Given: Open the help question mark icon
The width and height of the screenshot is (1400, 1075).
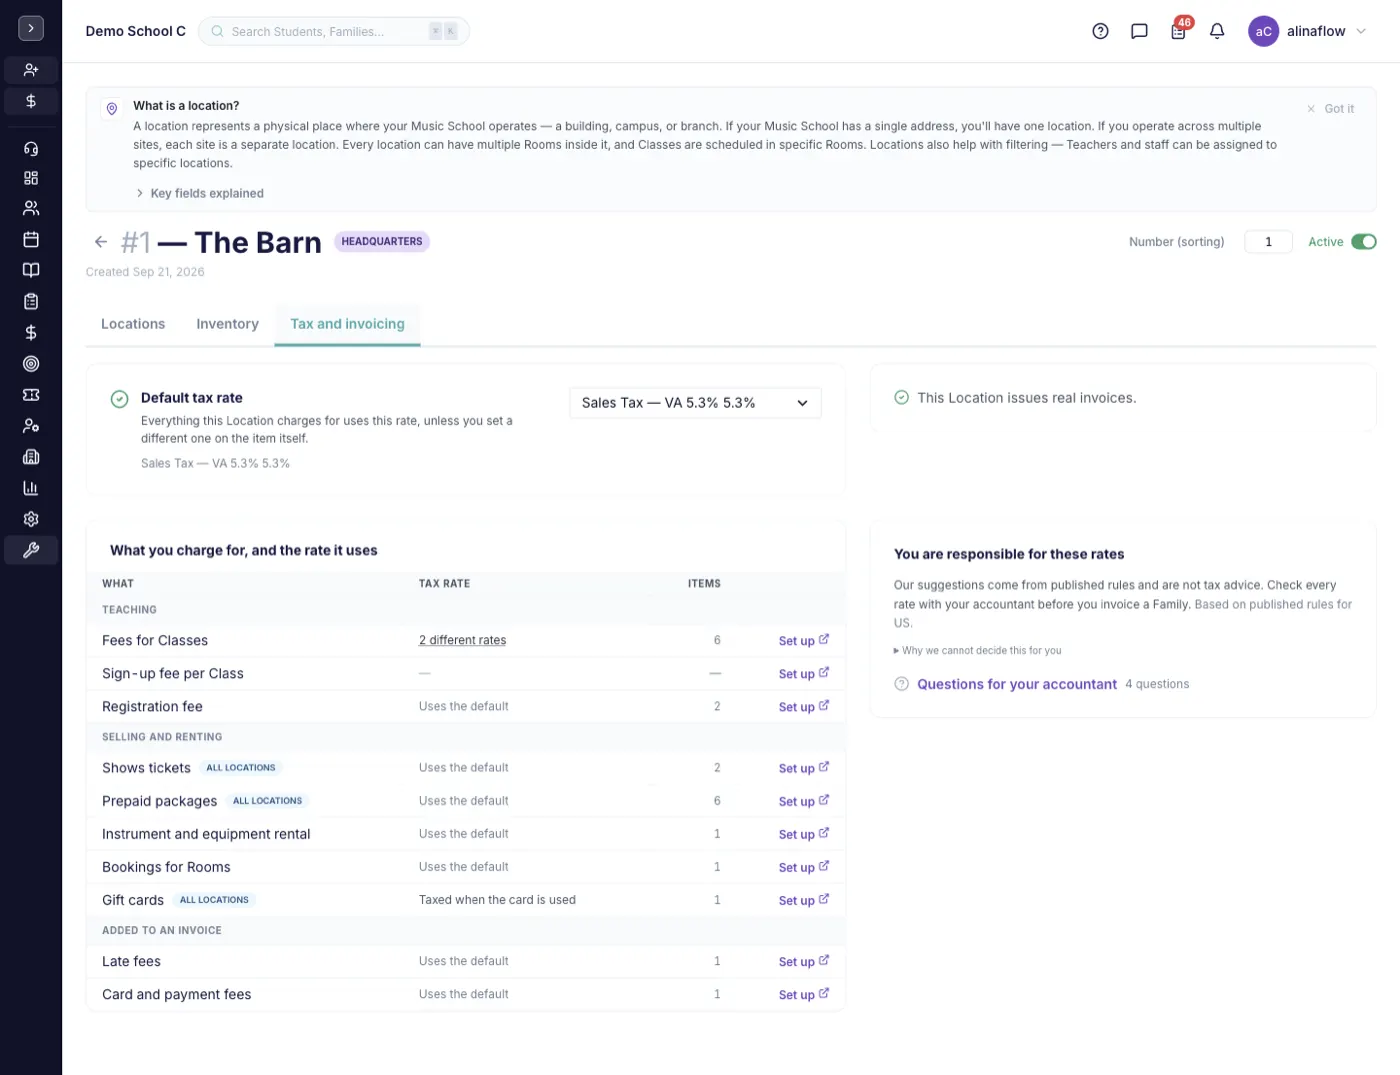Looking at the screenshot, I should (1100, 31).
